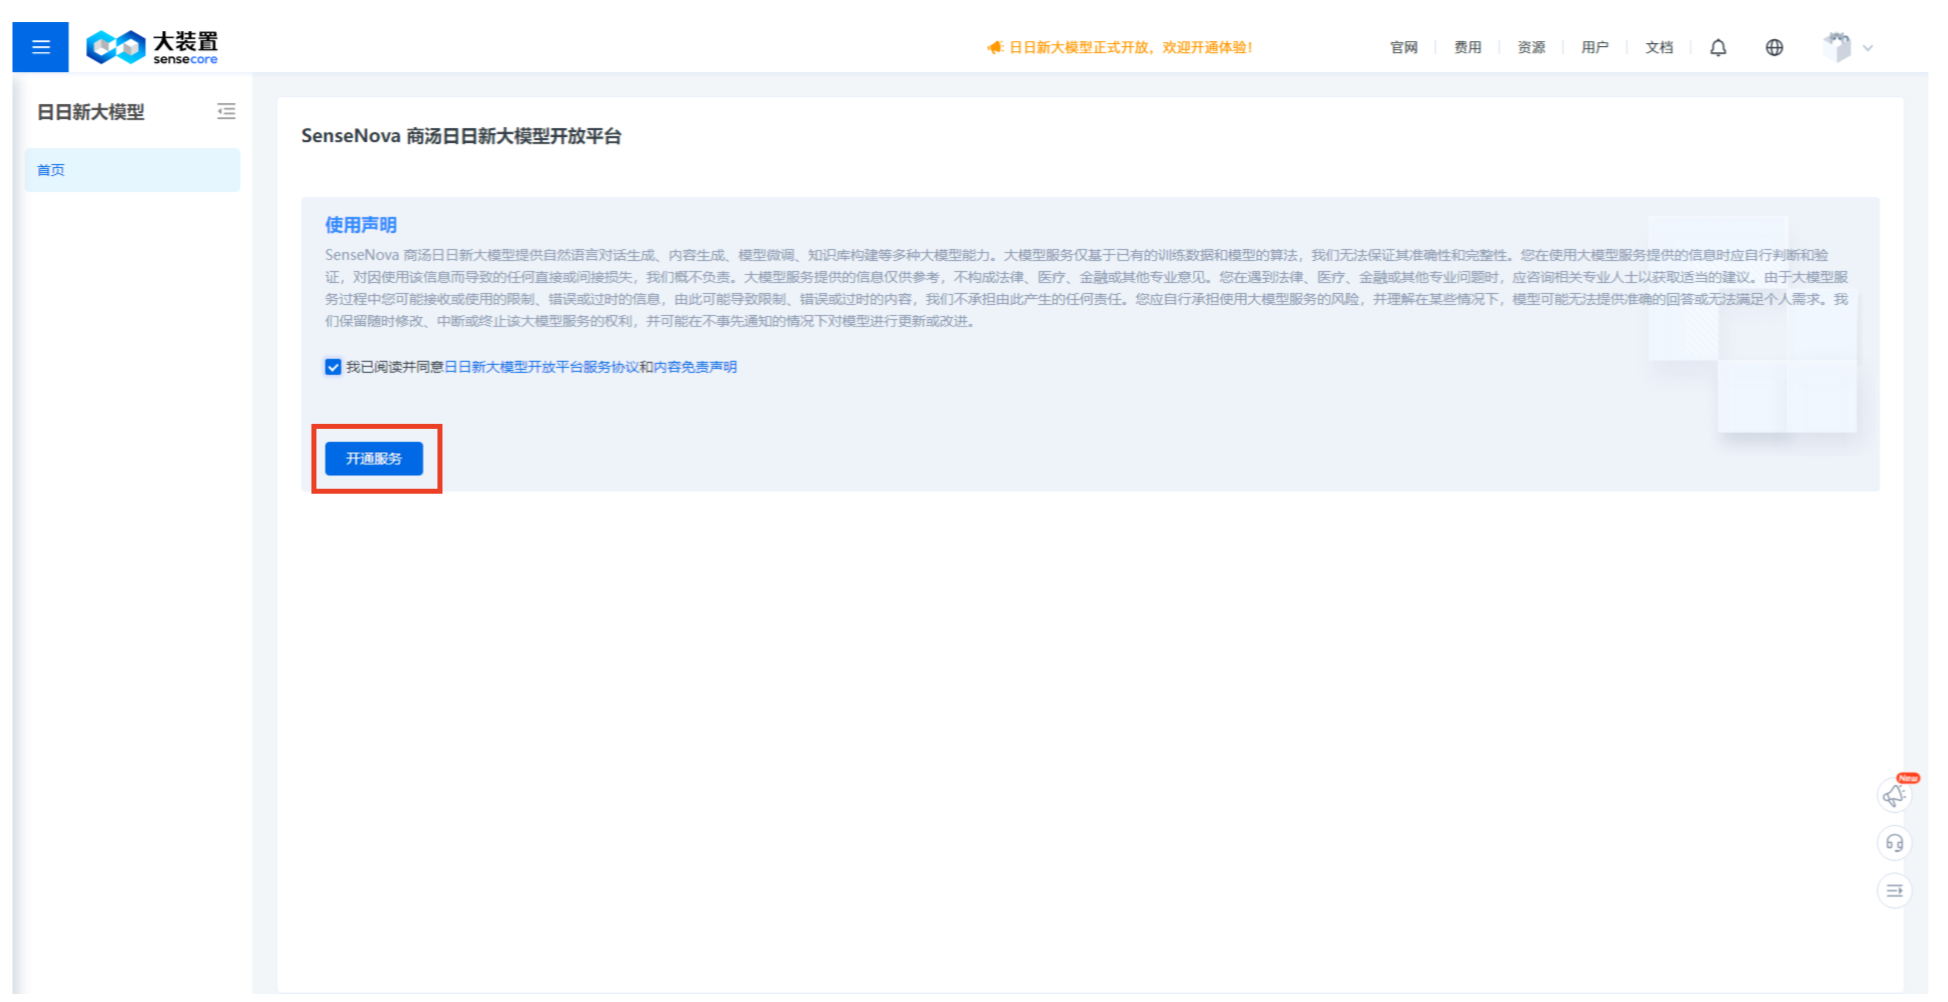Open 文档 in the top navigation
This screenshot has height=1002, width=1948.
(x=1659, y=47)
